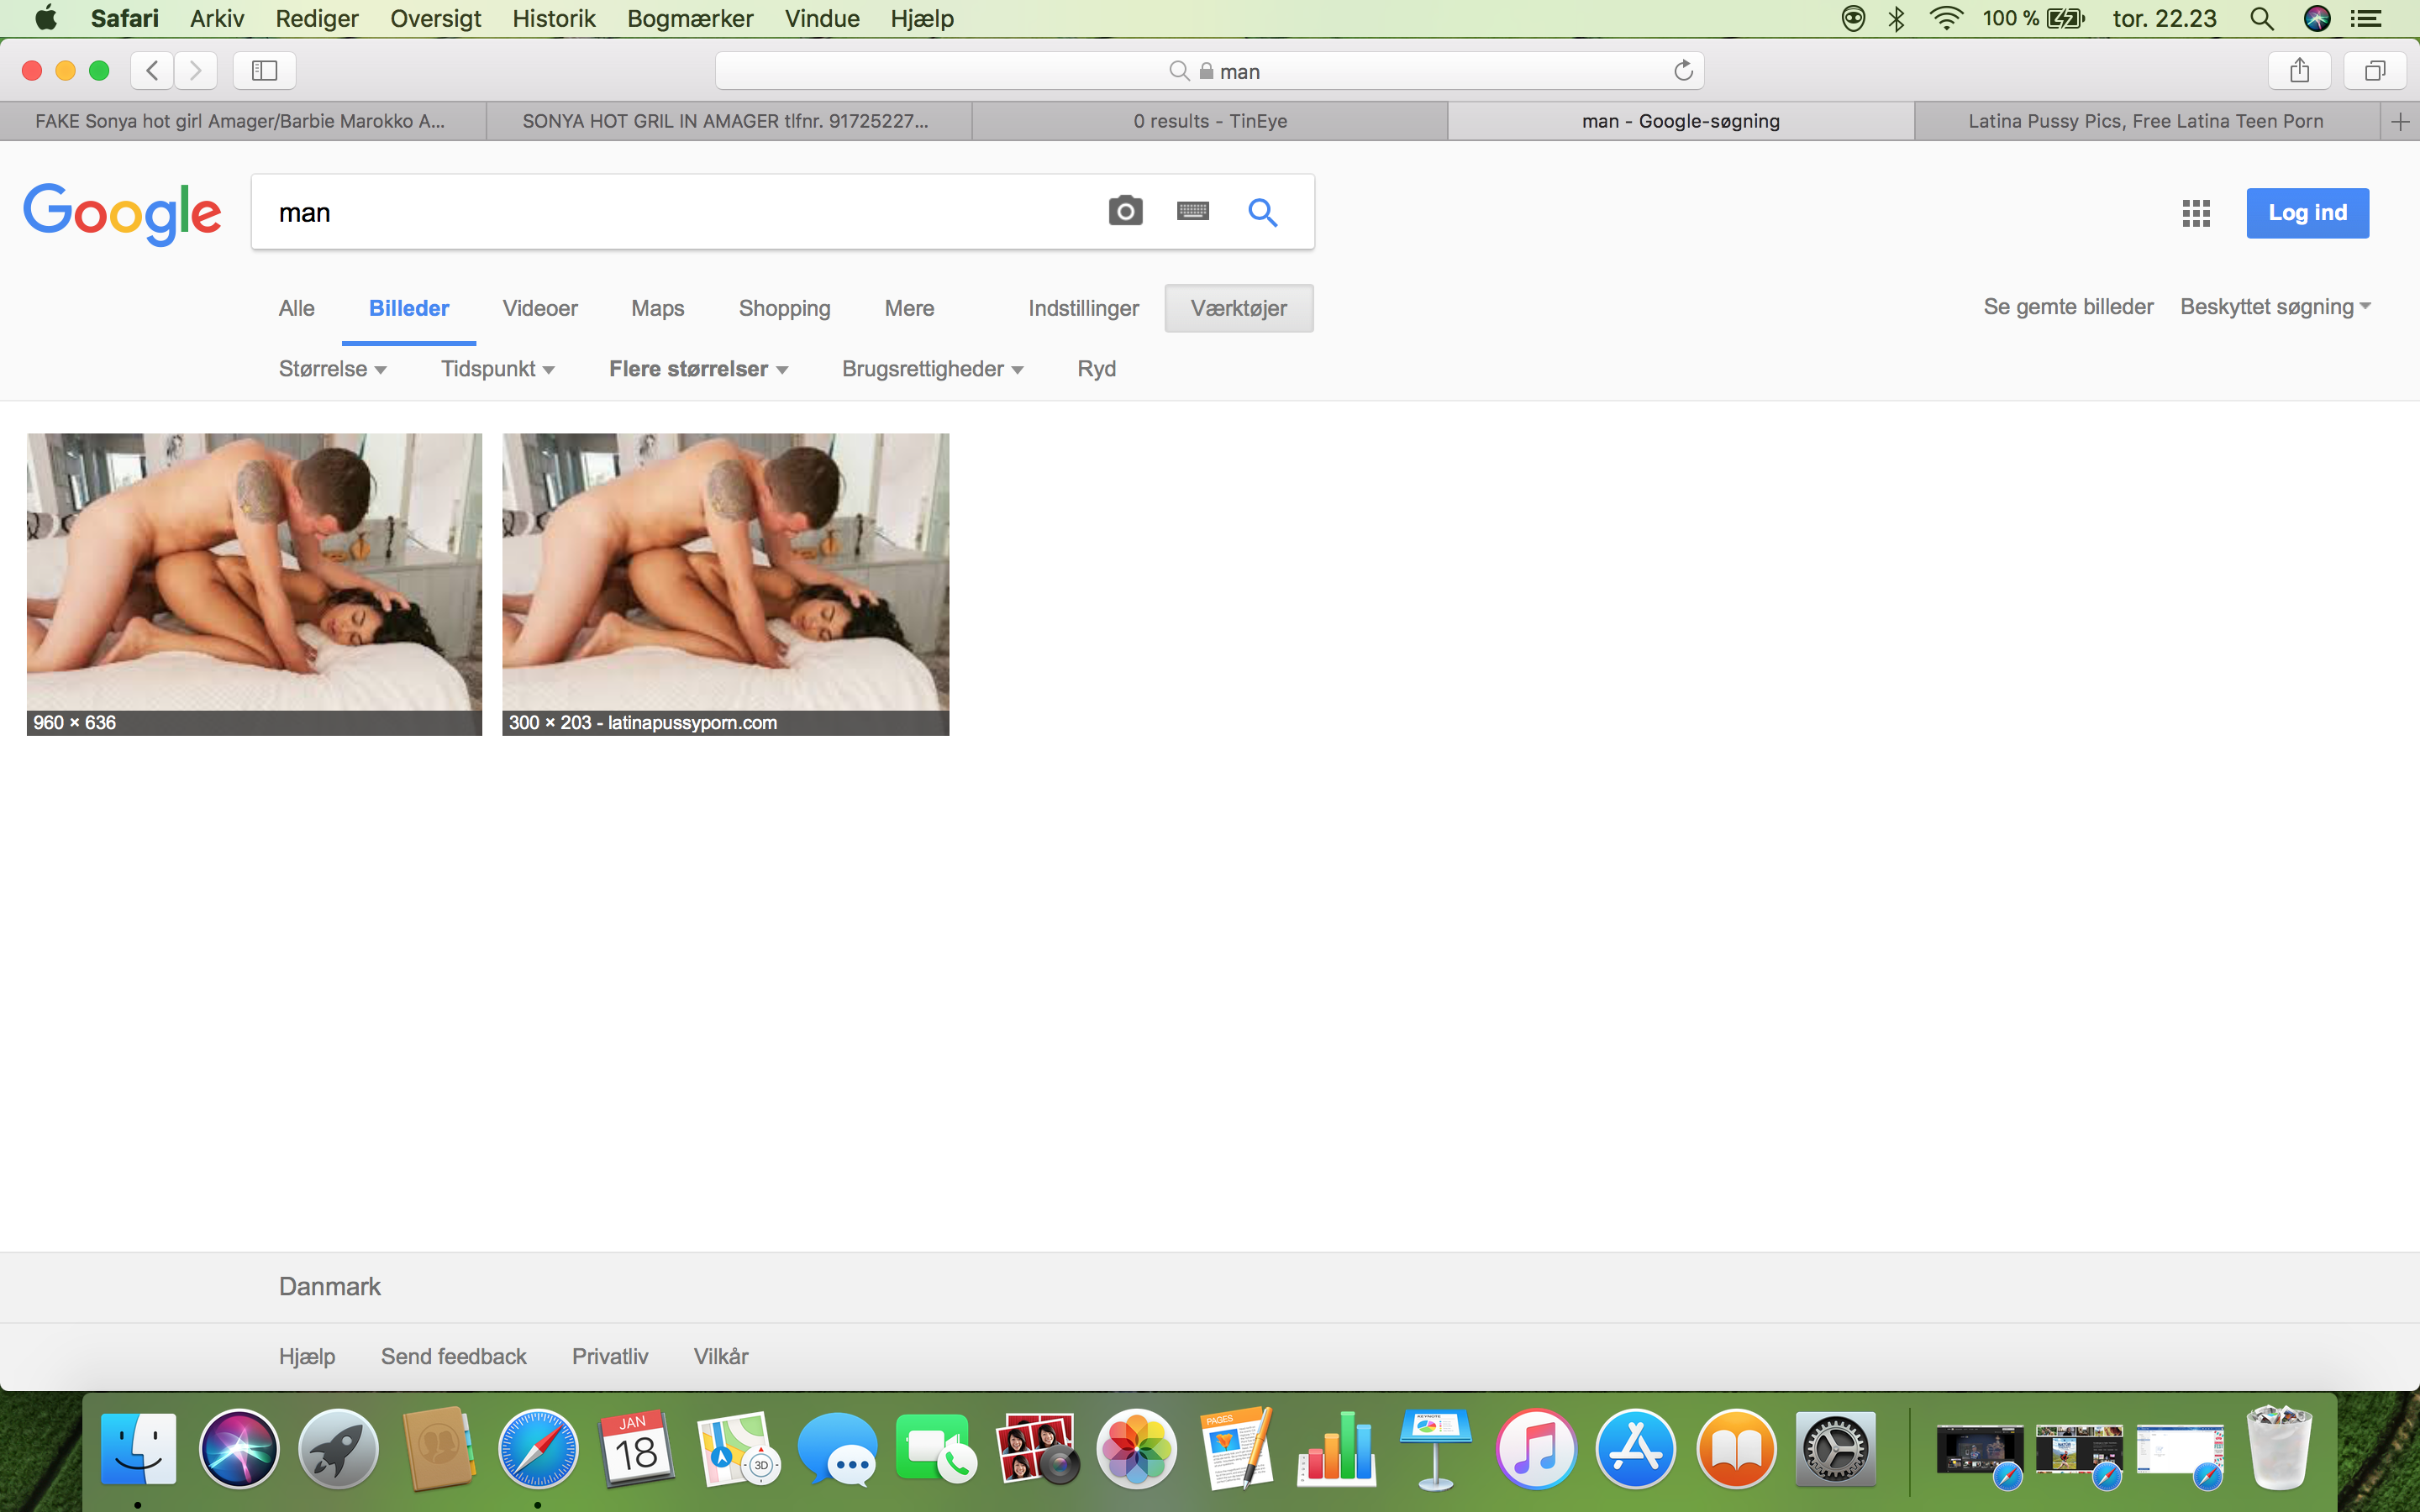2420x1512 pixels.
Task: Toggle the Safari sidebar
Action: tap(264, 71)
